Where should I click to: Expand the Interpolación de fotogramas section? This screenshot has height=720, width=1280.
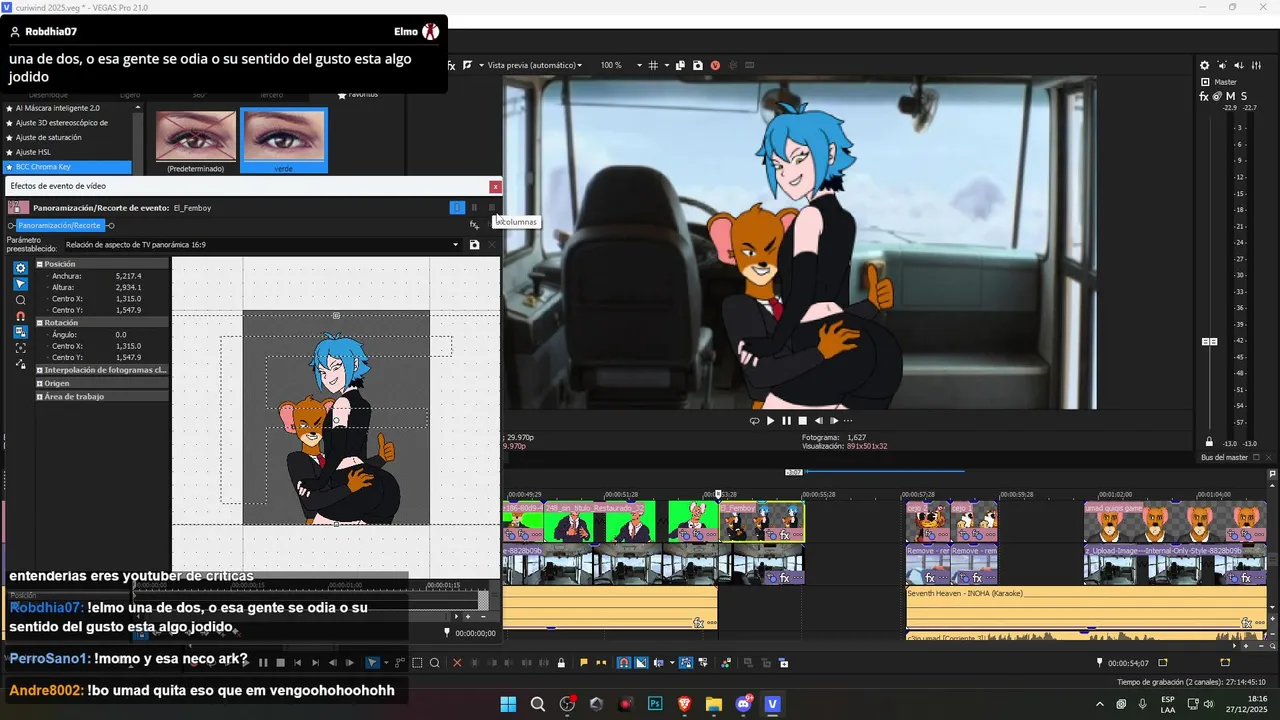point(40,370)
